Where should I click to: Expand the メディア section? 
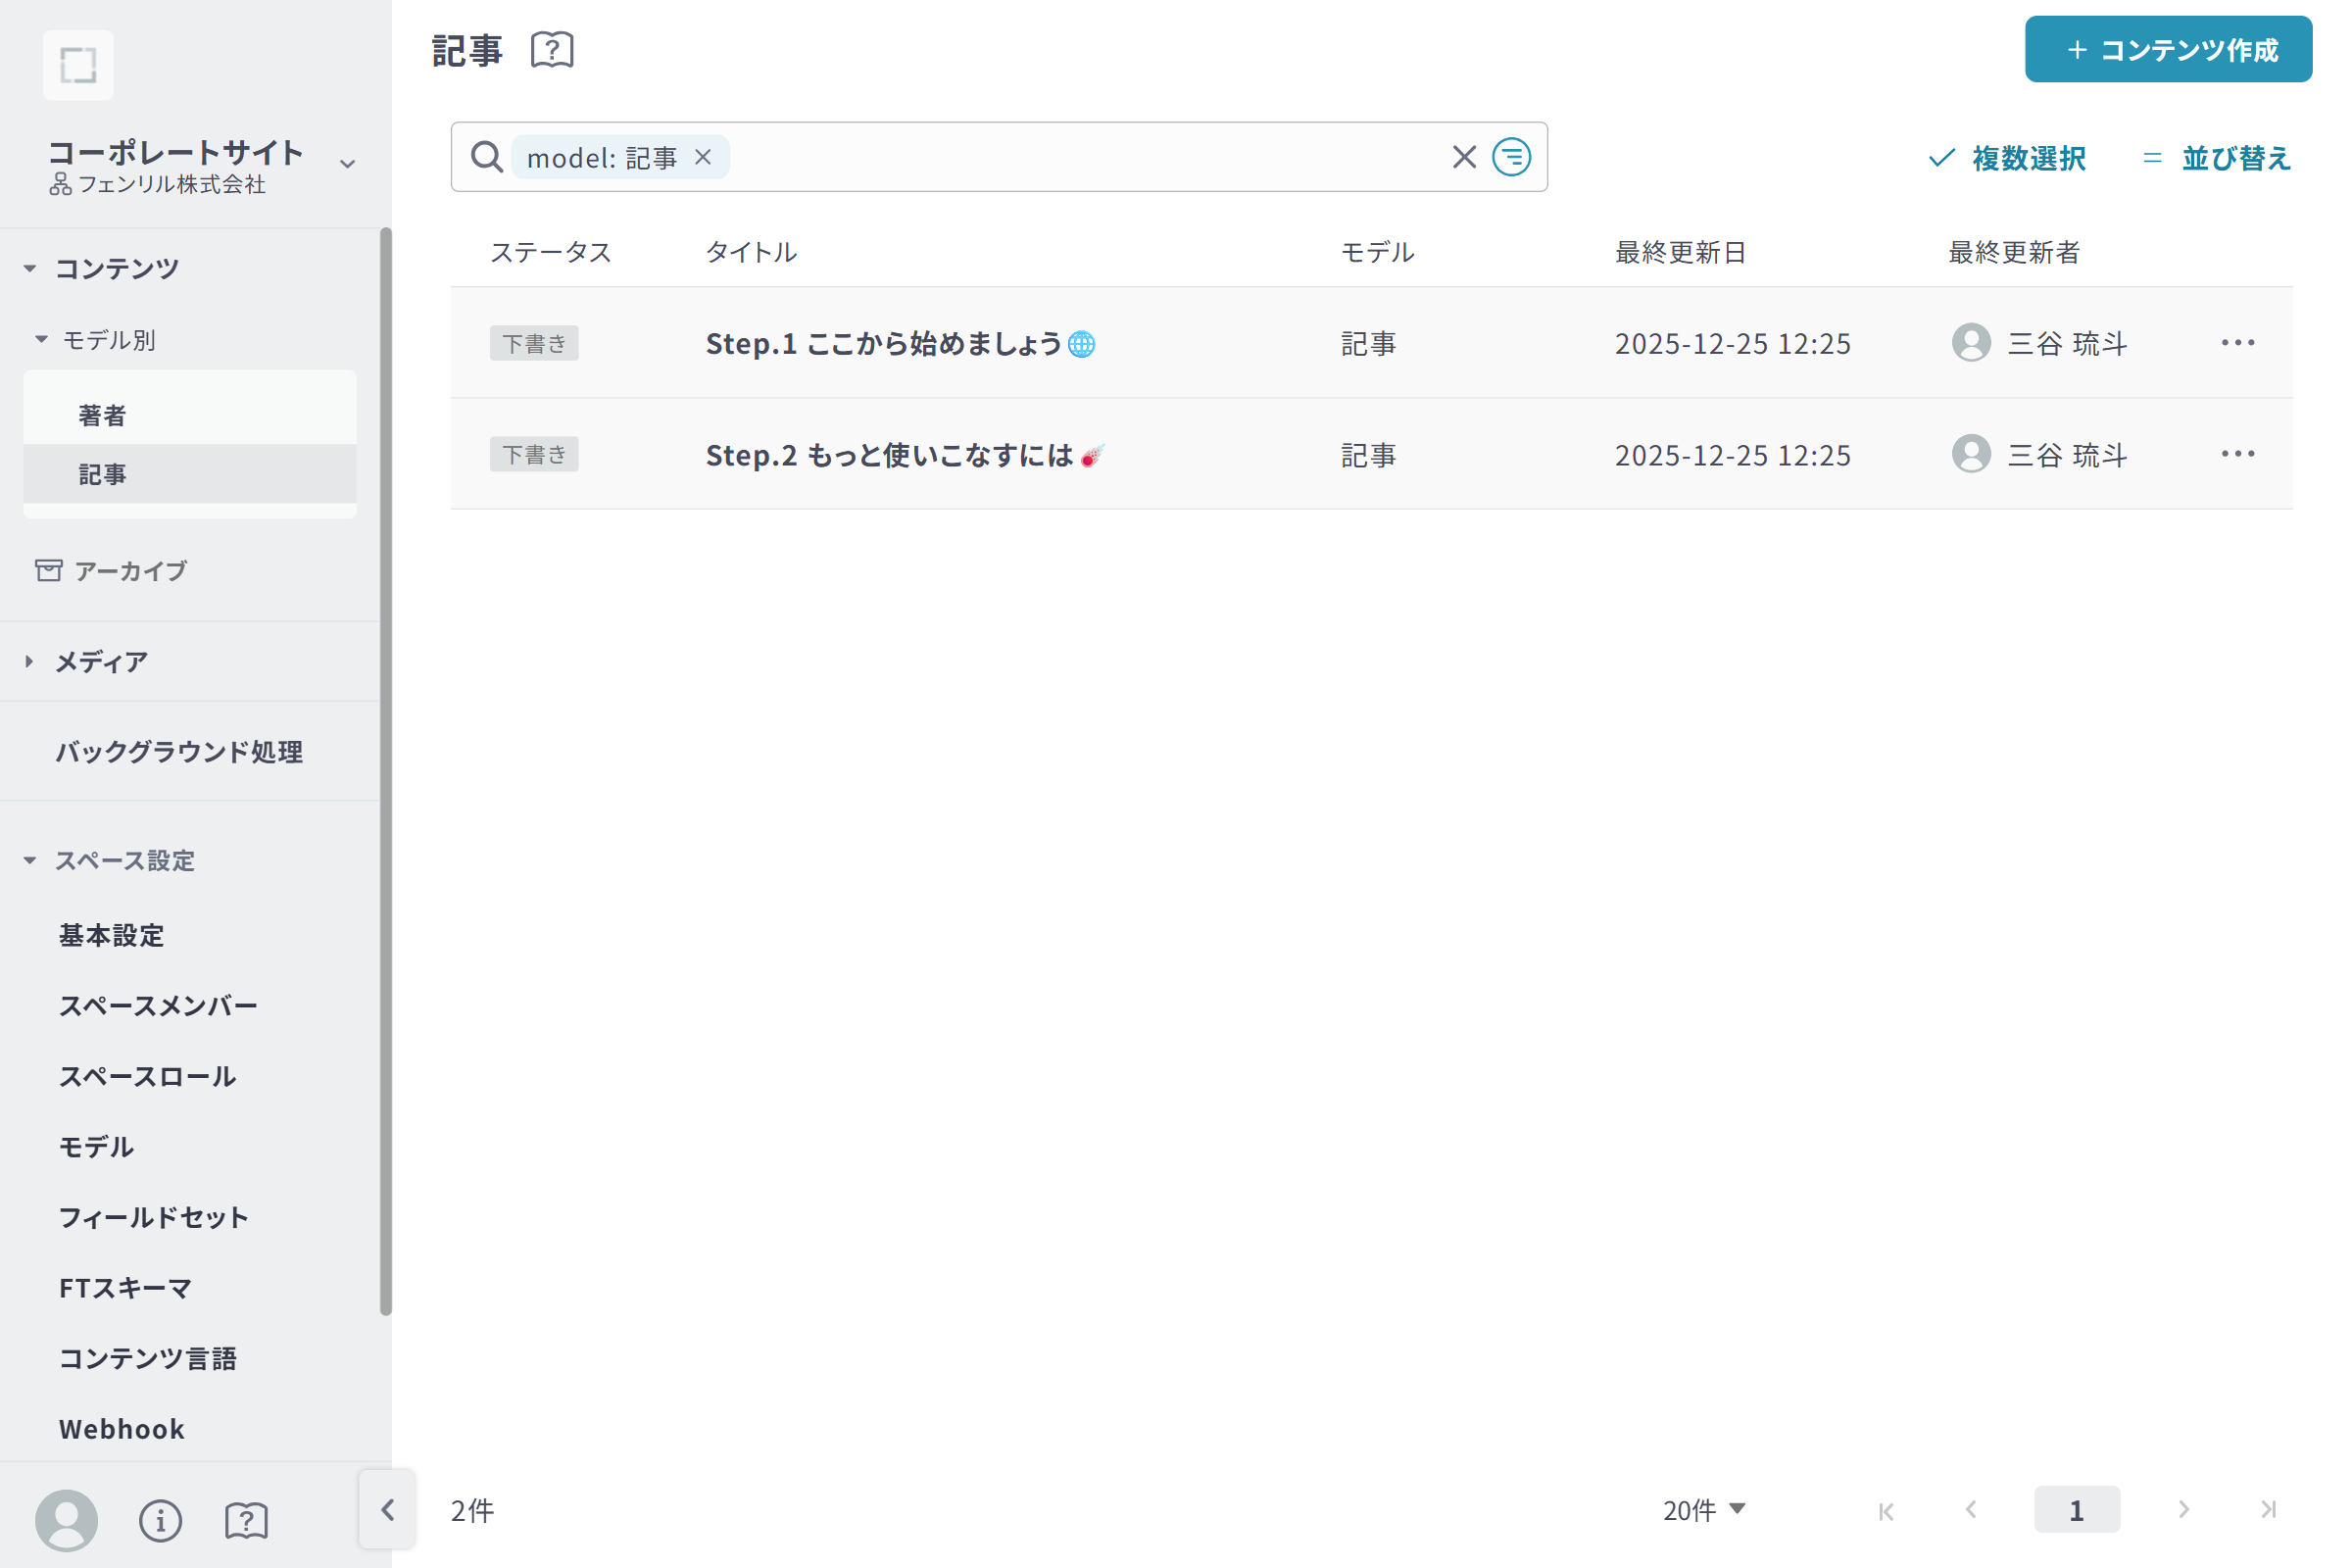pos(100,661)
